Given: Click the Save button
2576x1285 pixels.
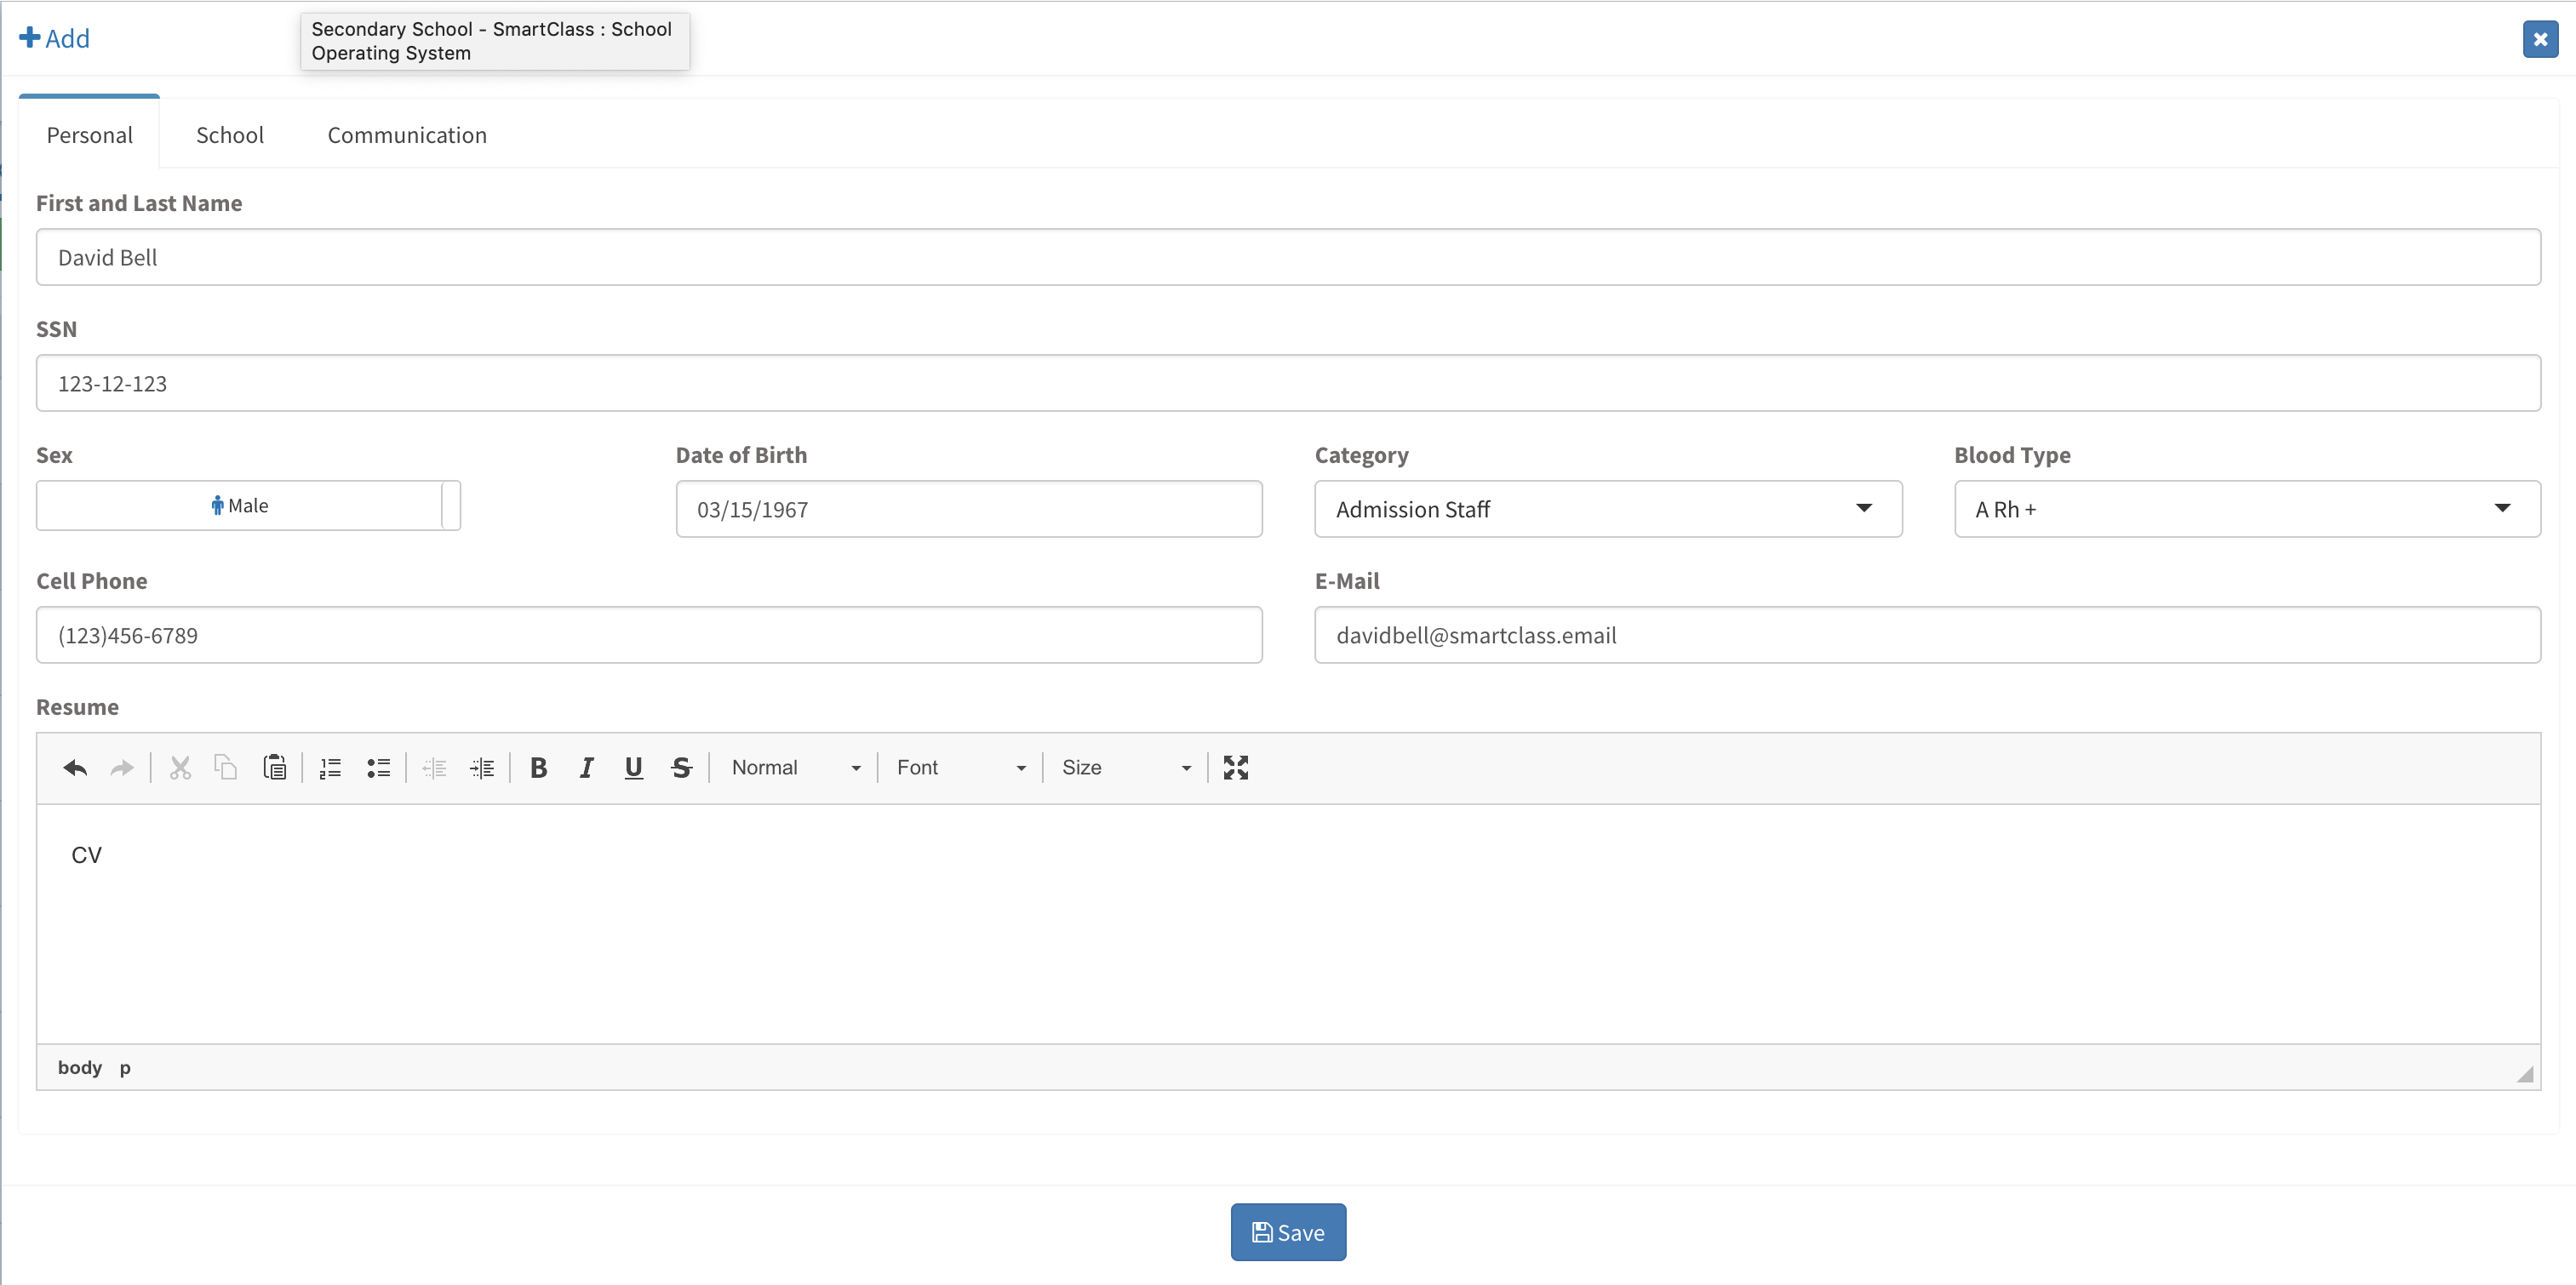Looking at the screenshot, I should pos(1287,1232).
